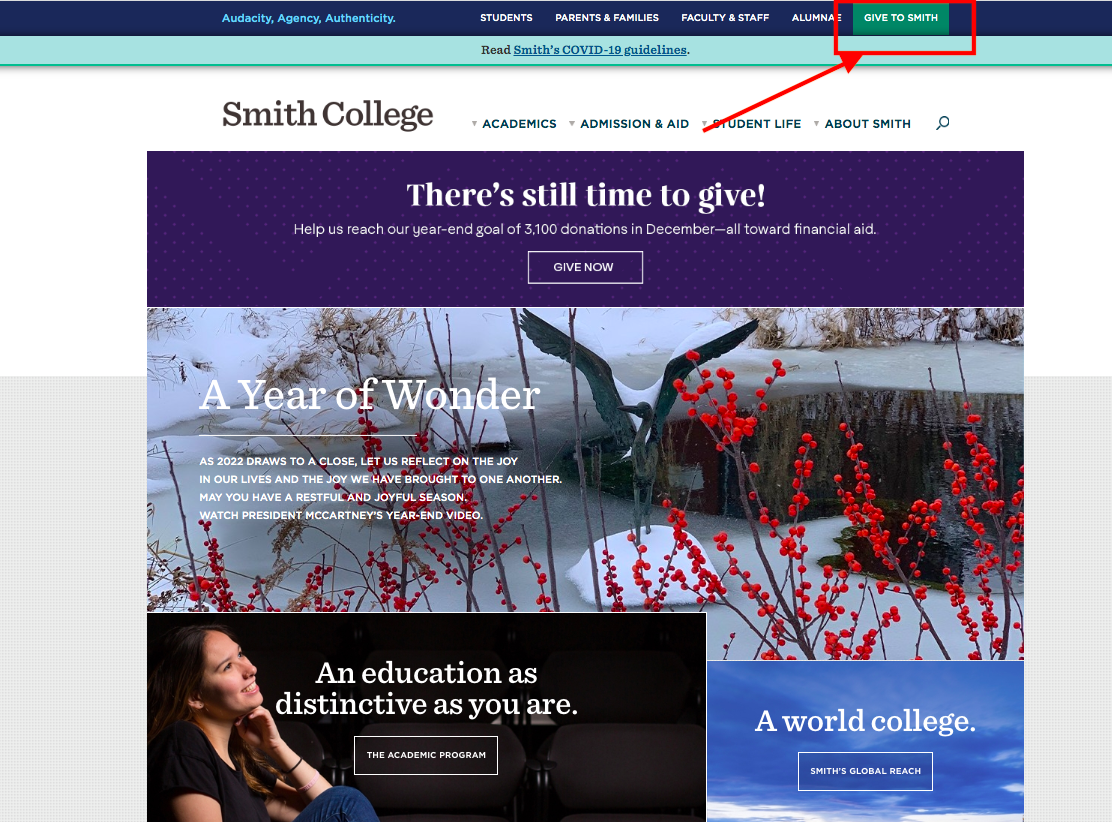
Task: Click The Academic Program button
Action: (426, 755)
